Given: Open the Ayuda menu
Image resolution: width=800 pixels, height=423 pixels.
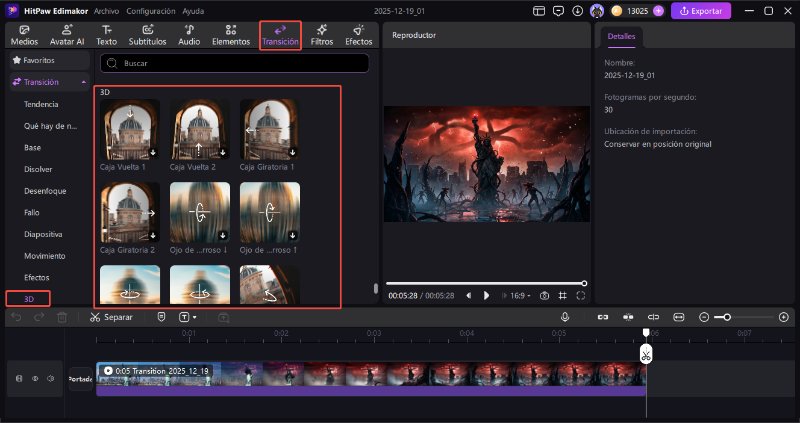Looking at the screenshot, I should click(x=193, y=11).
